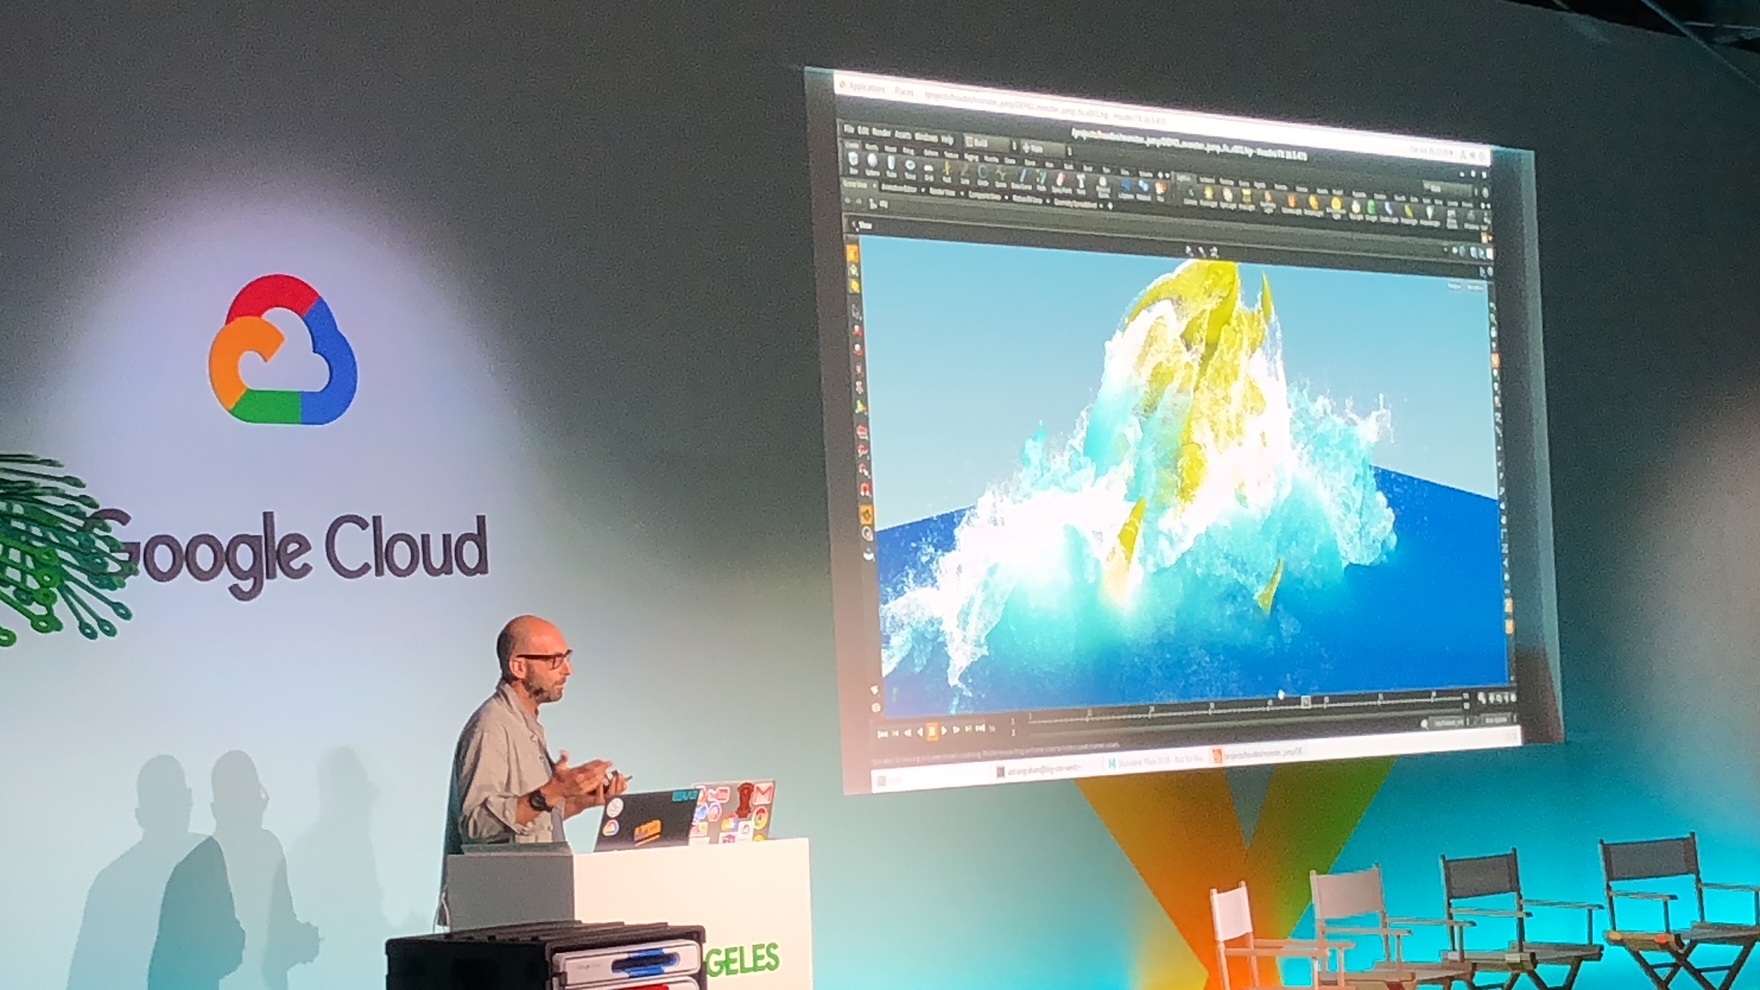Open the File menu in Houdini
1760x990 pixels.
pos(849,129)
